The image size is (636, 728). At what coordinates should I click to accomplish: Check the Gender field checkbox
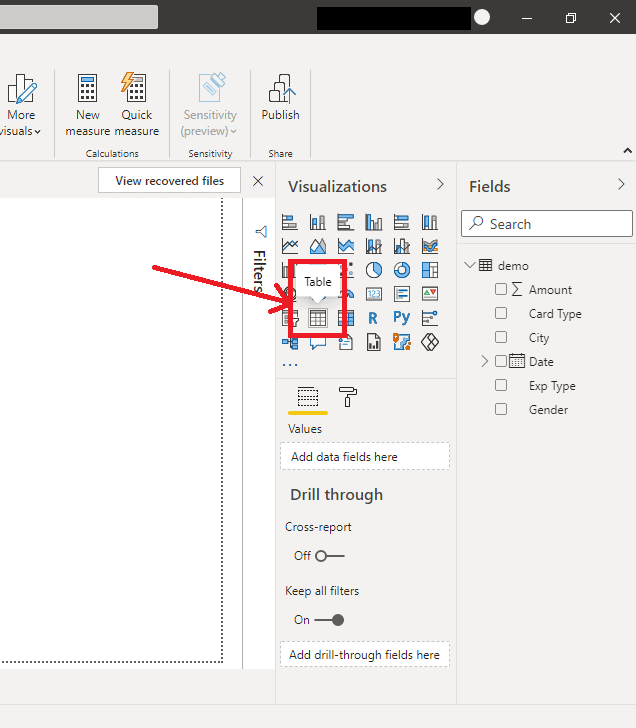[x=500, y=409]
